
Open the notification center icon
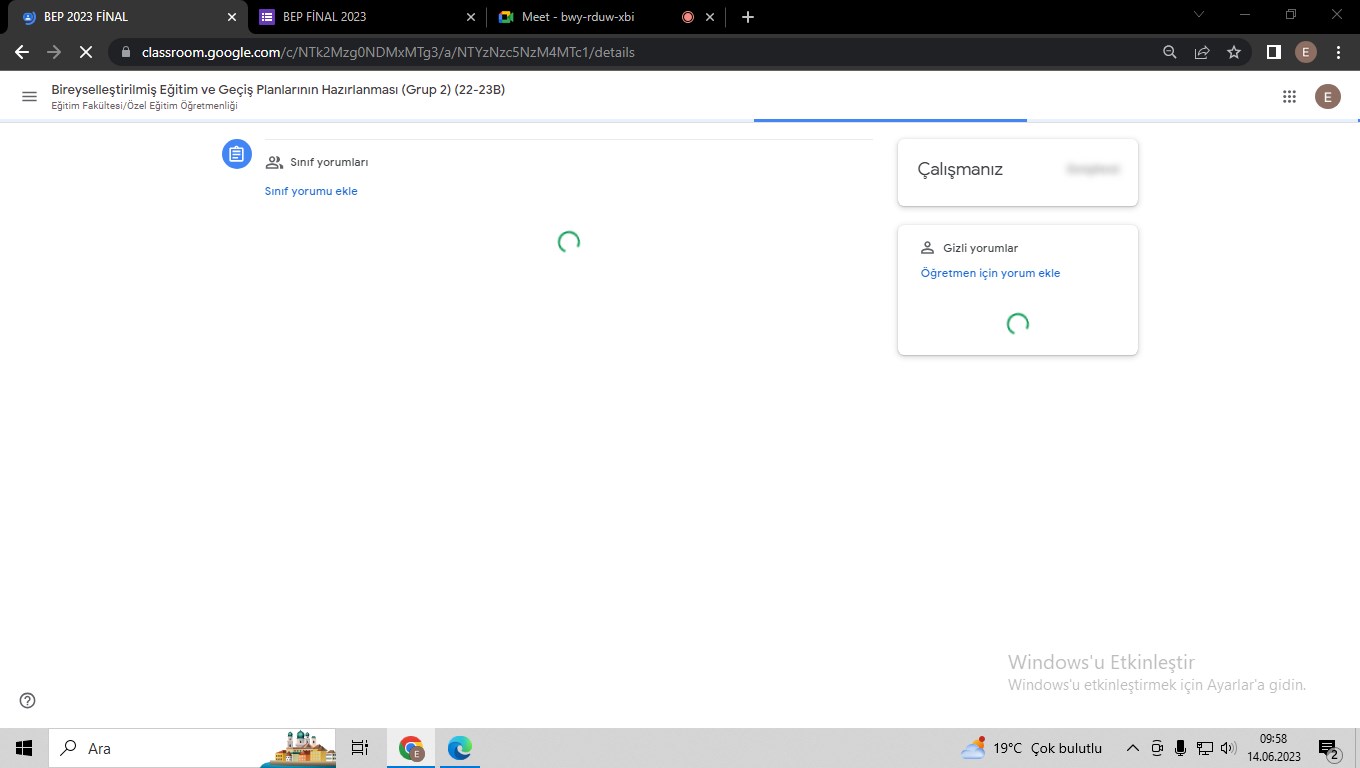click(x=1329, y=749)
